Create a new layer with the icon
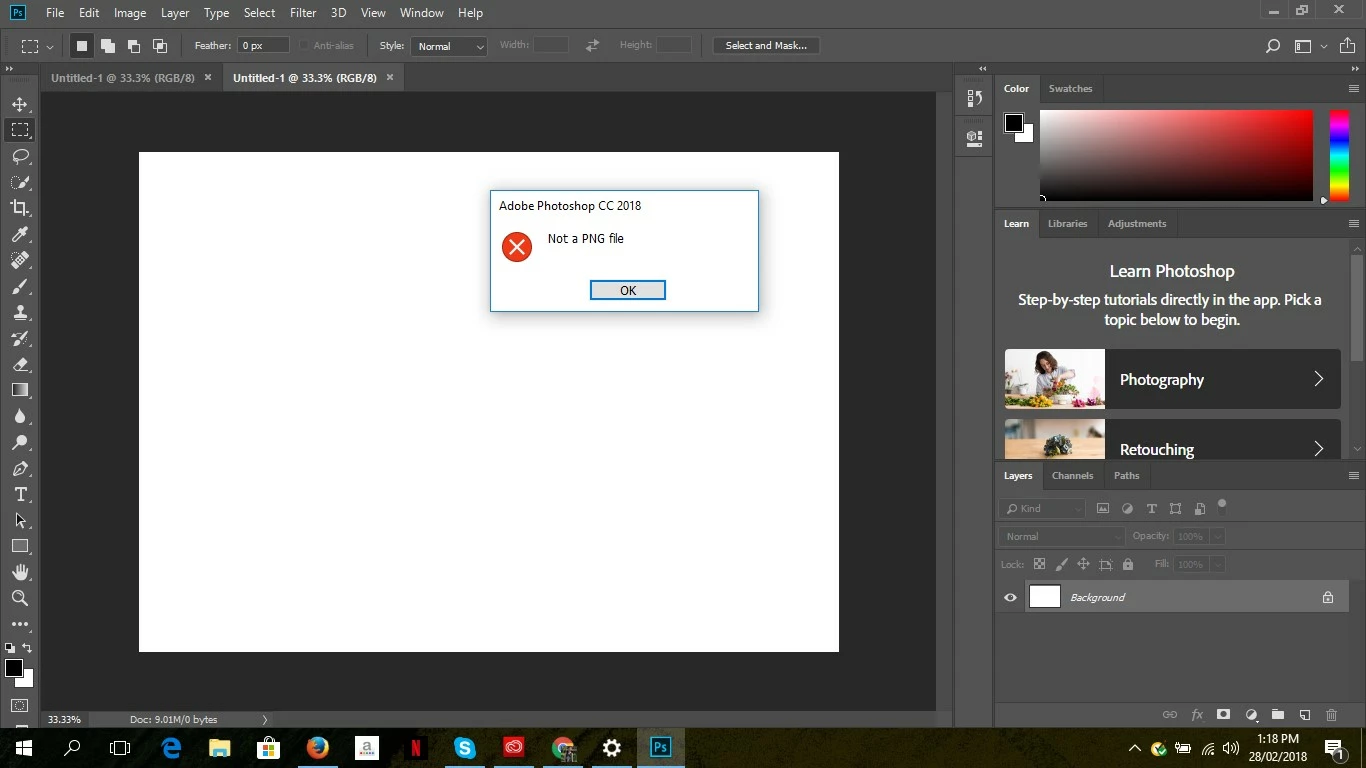1366x768 pixels. tap(1305, 715)
